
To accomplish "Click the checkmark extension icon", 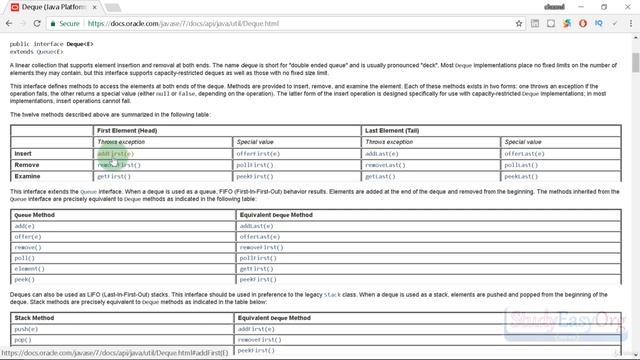I will 615,24.
